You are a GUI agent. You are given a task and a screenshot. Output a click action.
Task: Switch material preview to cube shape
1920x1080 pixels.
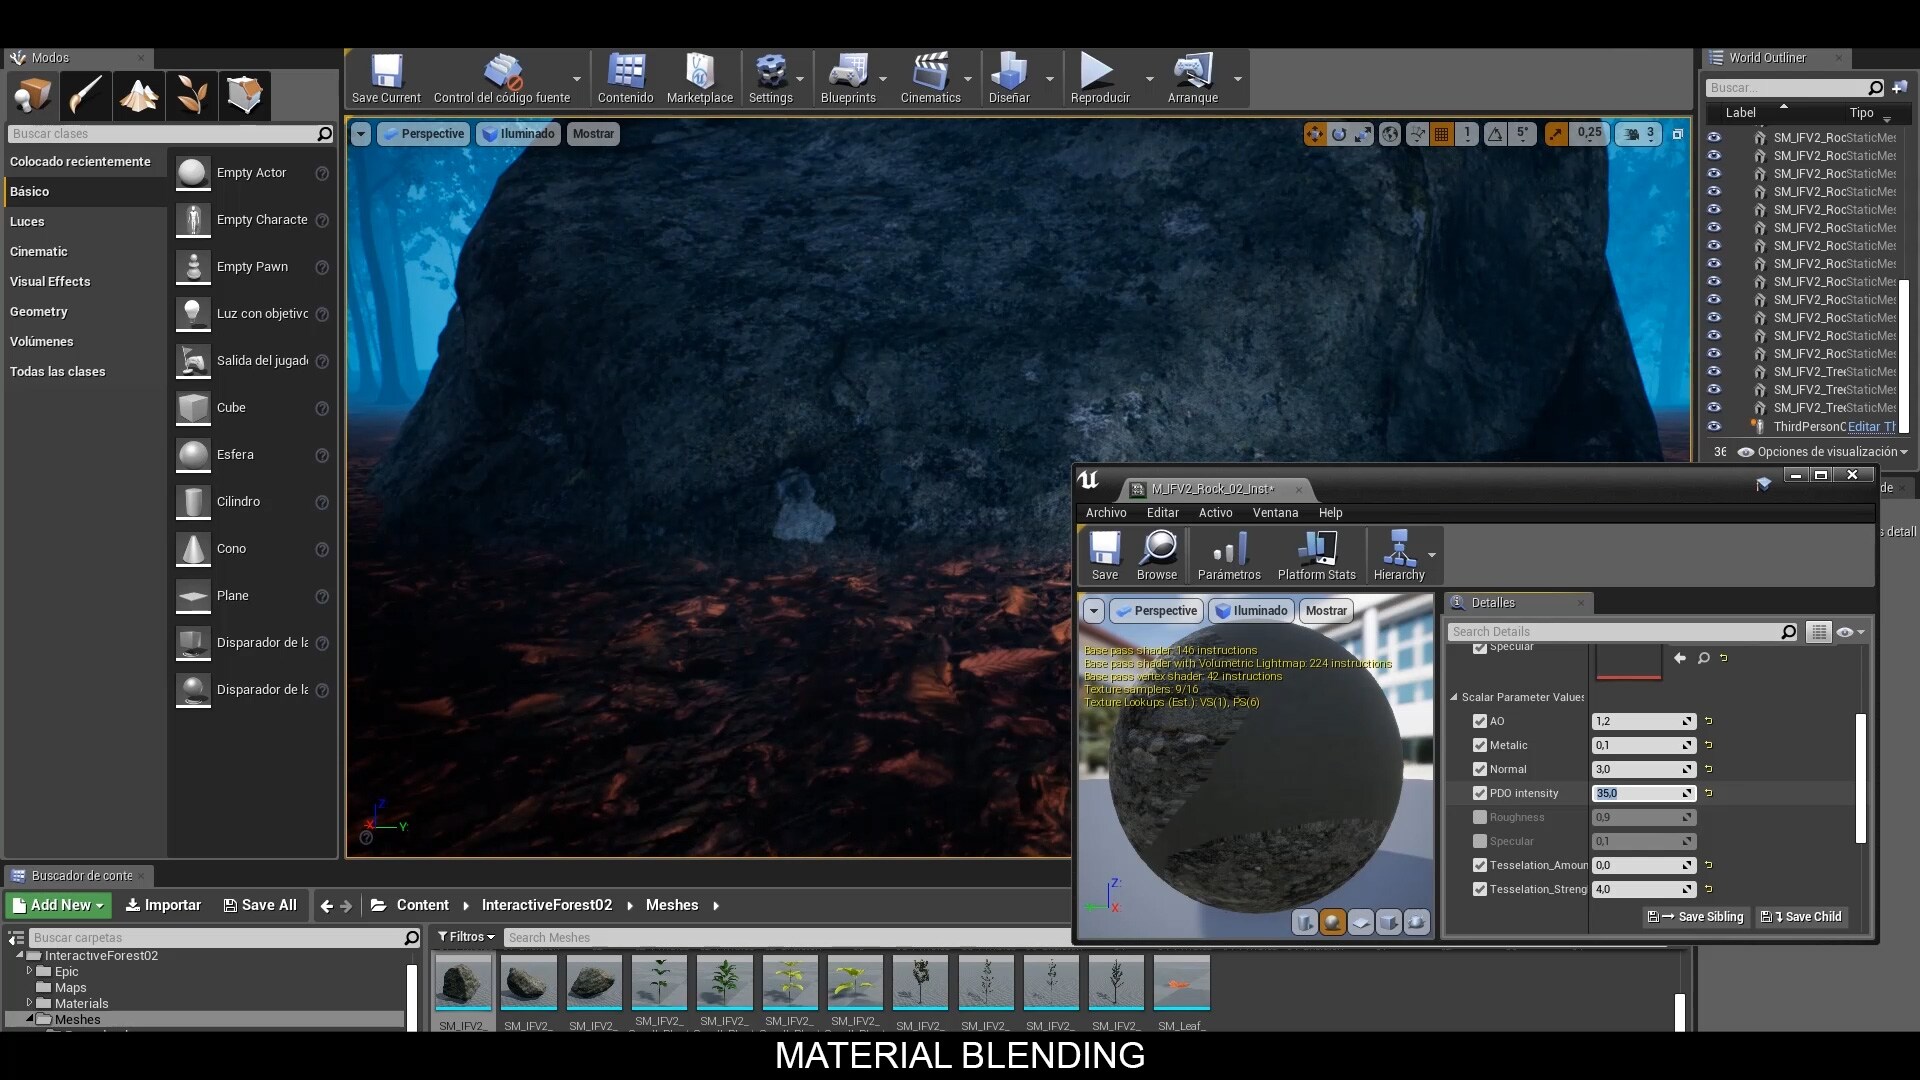click(1389, 922)
